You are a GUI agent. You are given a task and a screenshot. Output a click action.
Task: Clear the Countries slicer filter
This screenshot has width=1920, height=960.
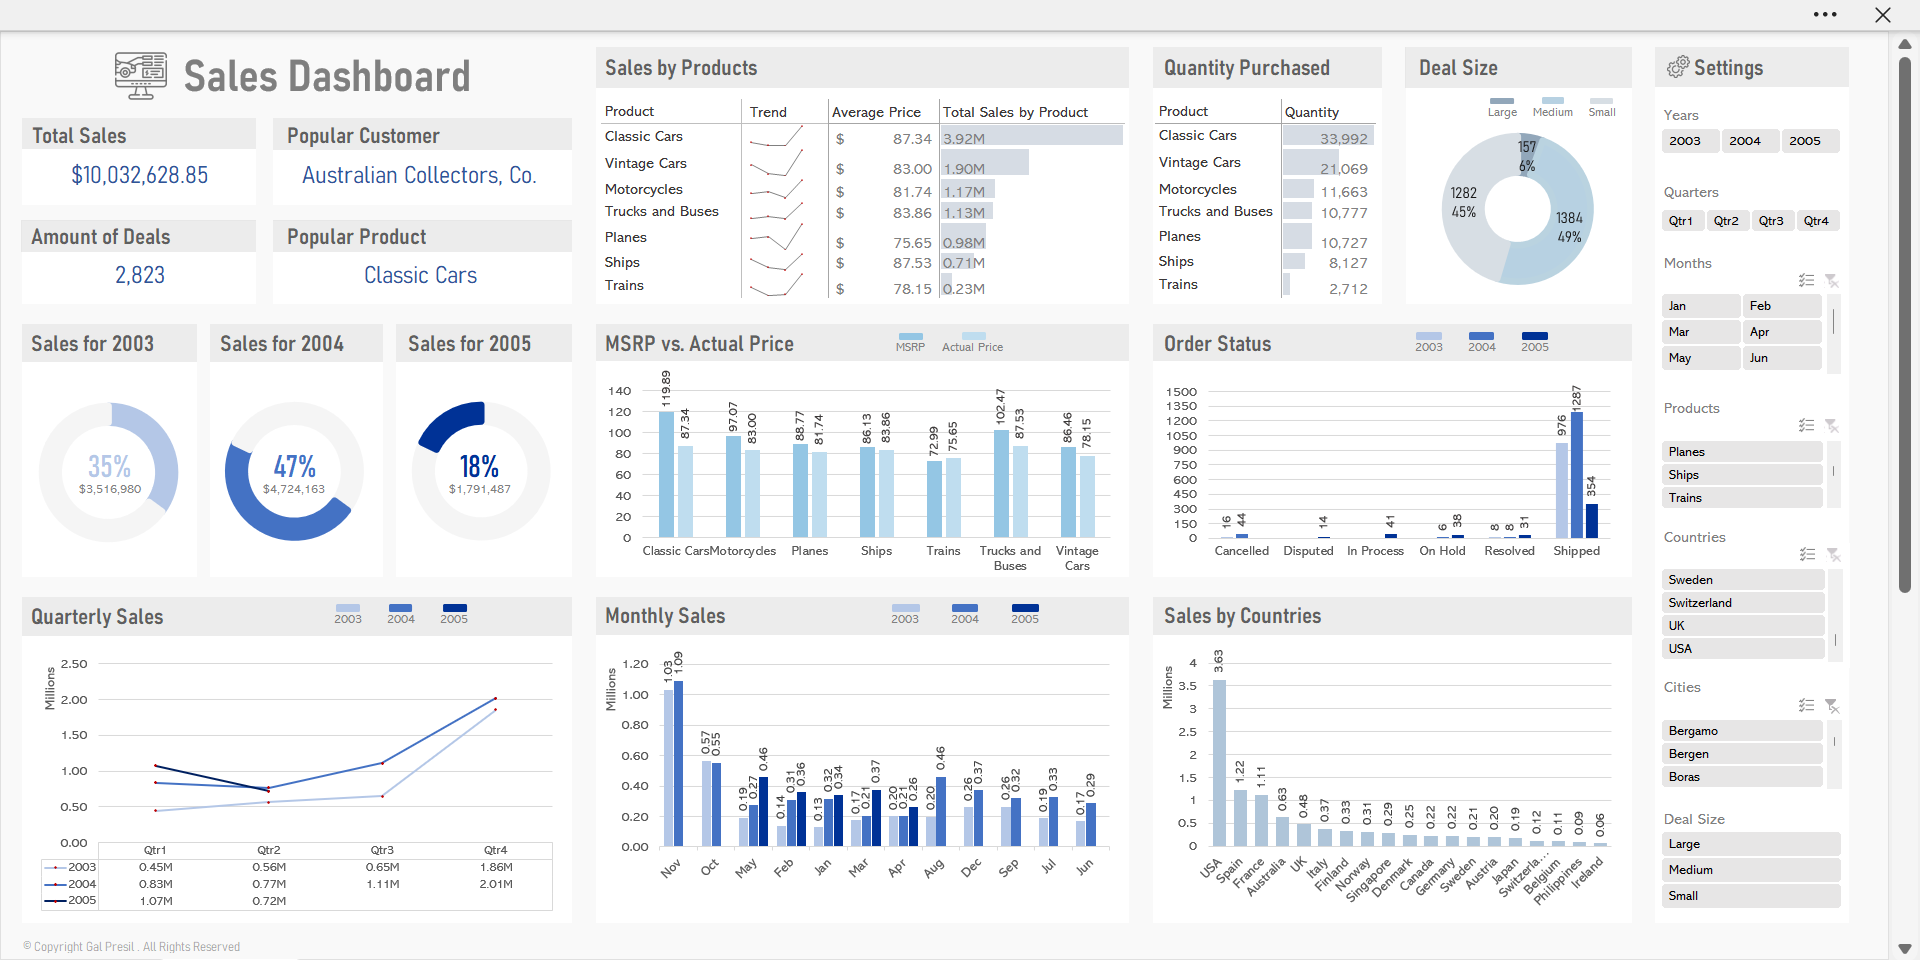pyautogui.click(x=1833, y=555)
